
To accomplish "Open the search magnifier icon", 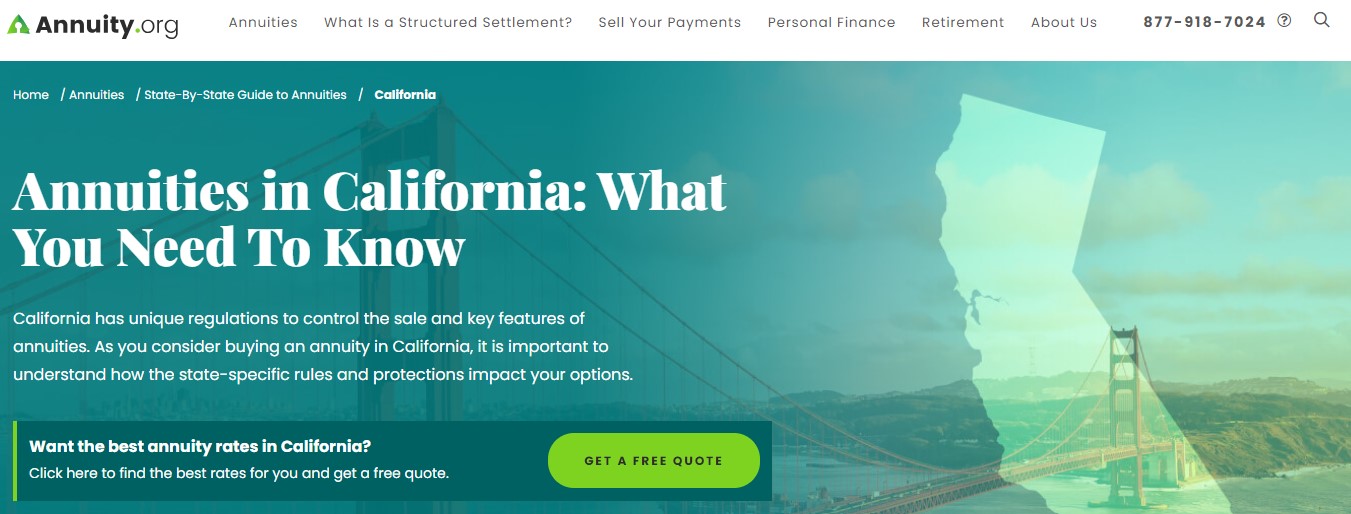I will point(1322,20).
